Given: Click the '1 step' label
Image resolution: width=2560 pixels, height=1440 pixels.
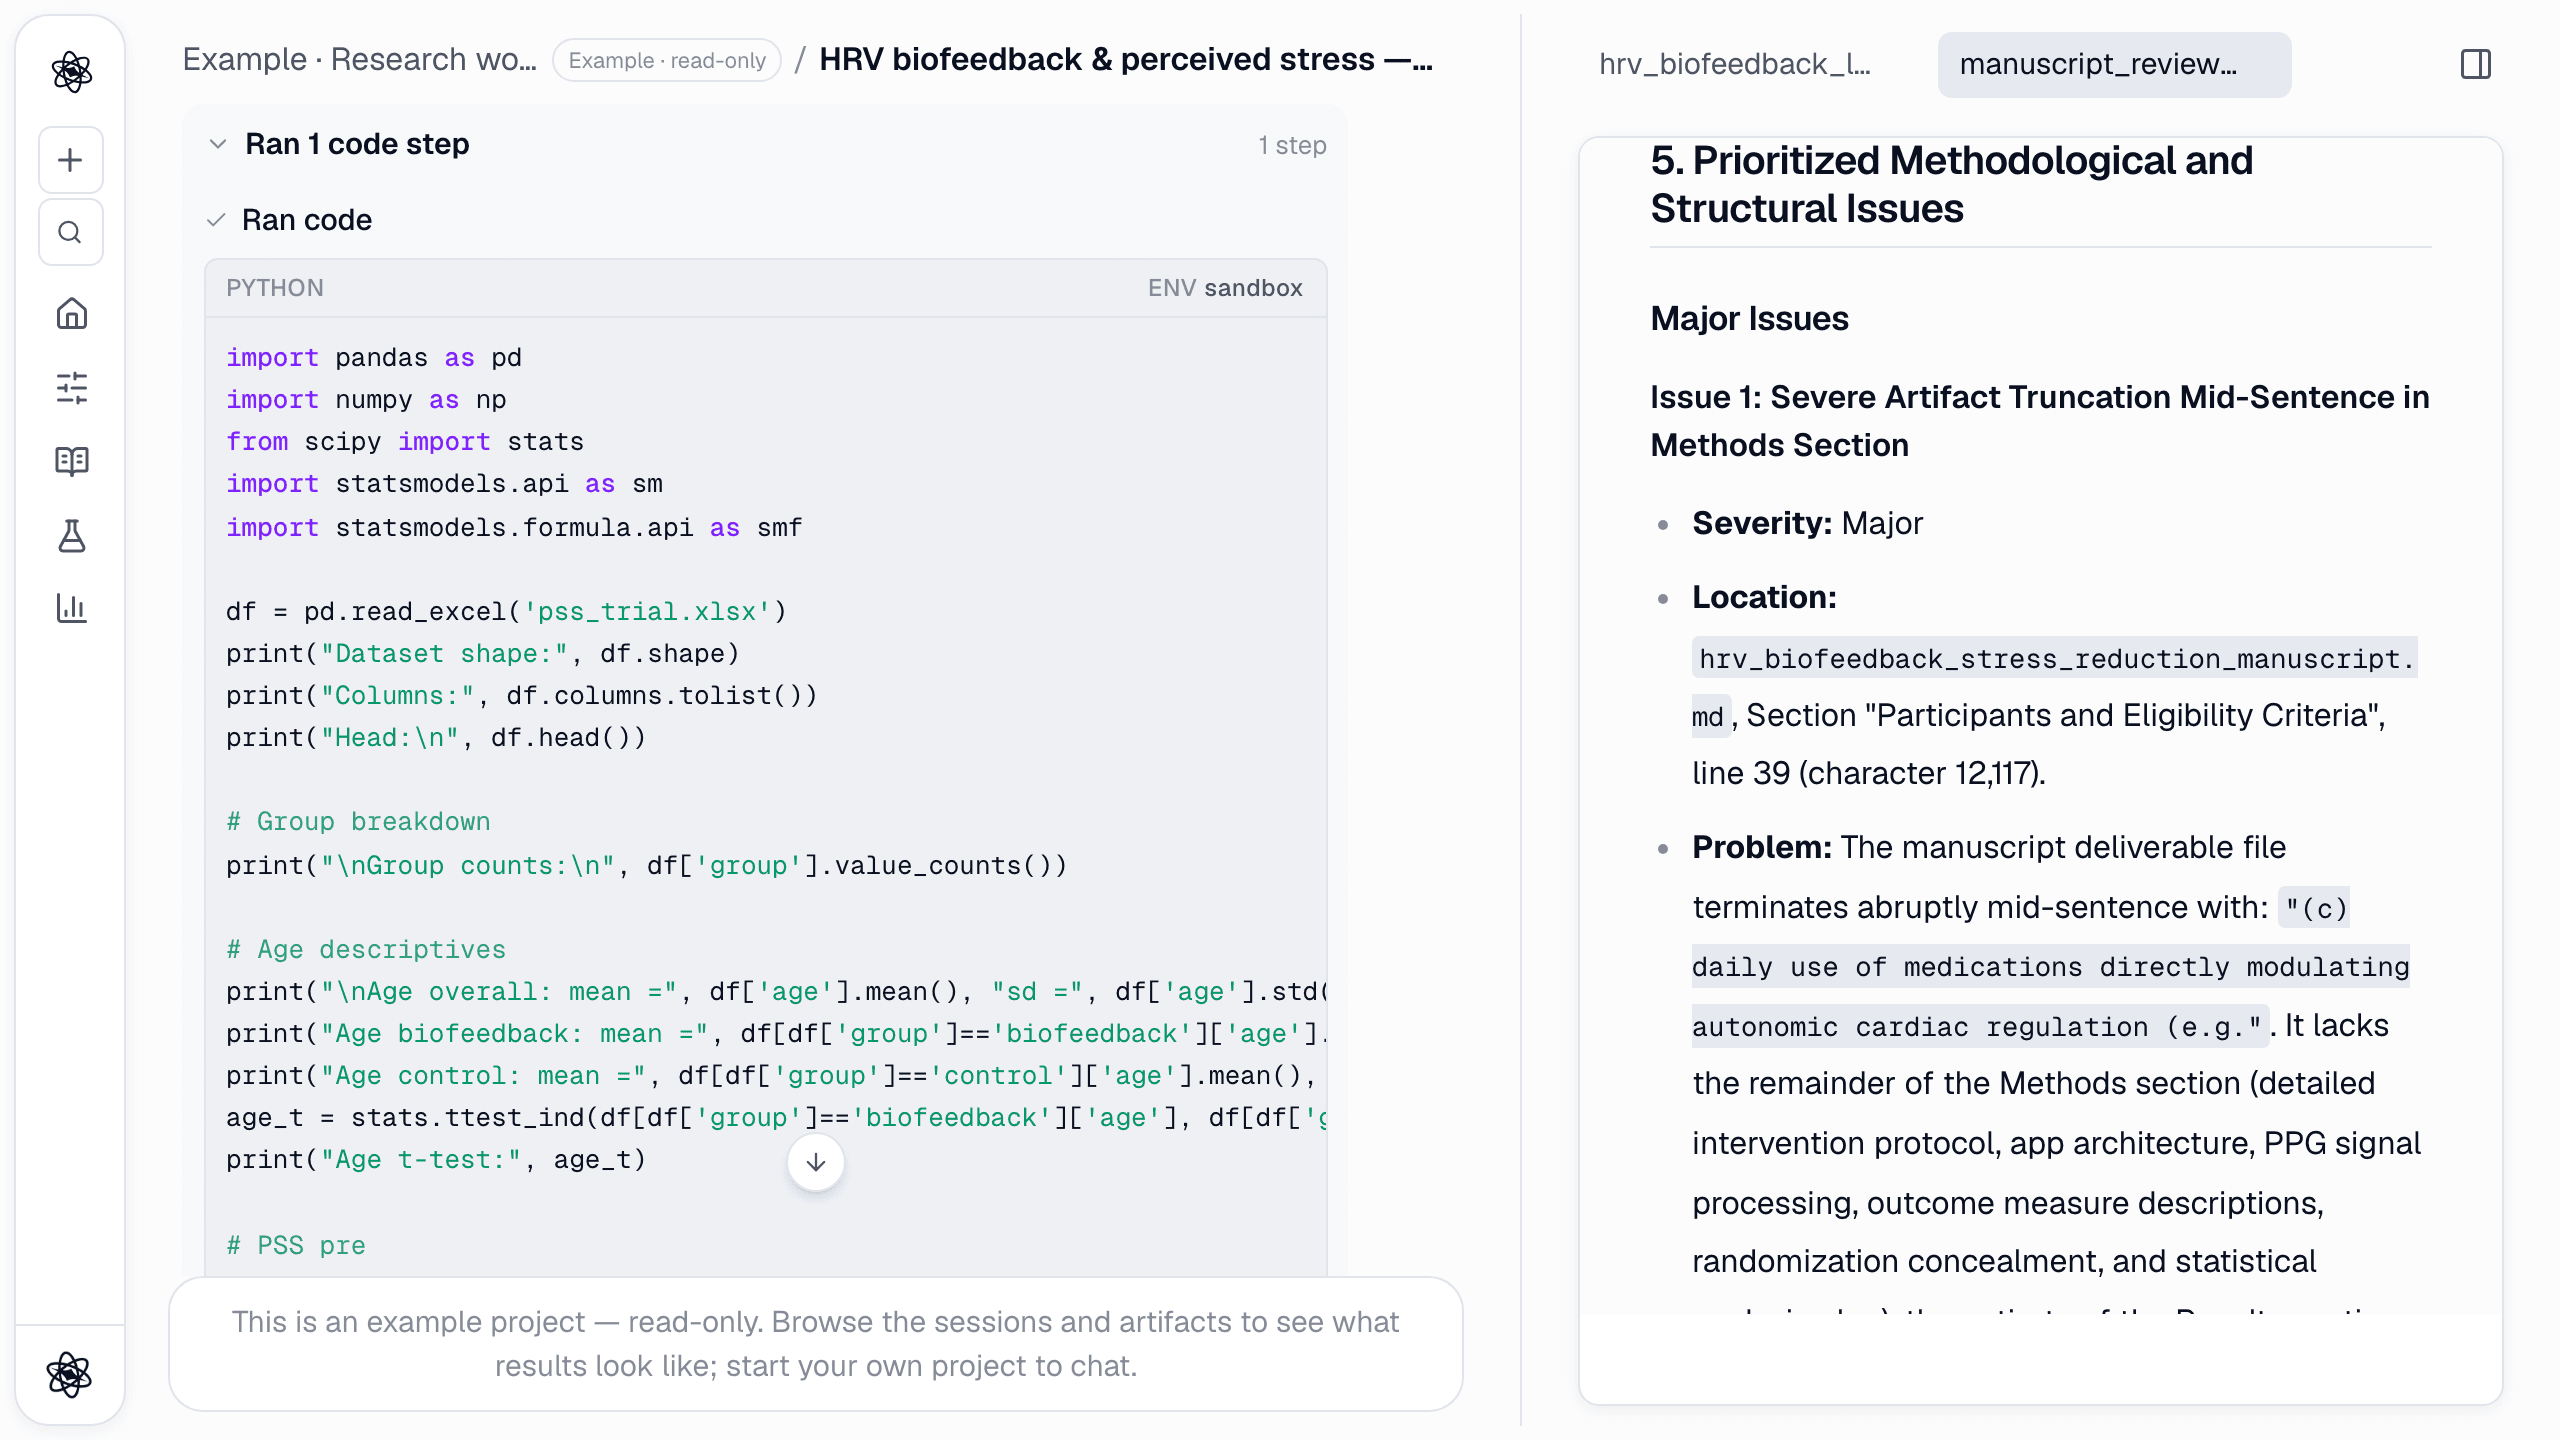Looking at the screenshot, I should 1292,145.
